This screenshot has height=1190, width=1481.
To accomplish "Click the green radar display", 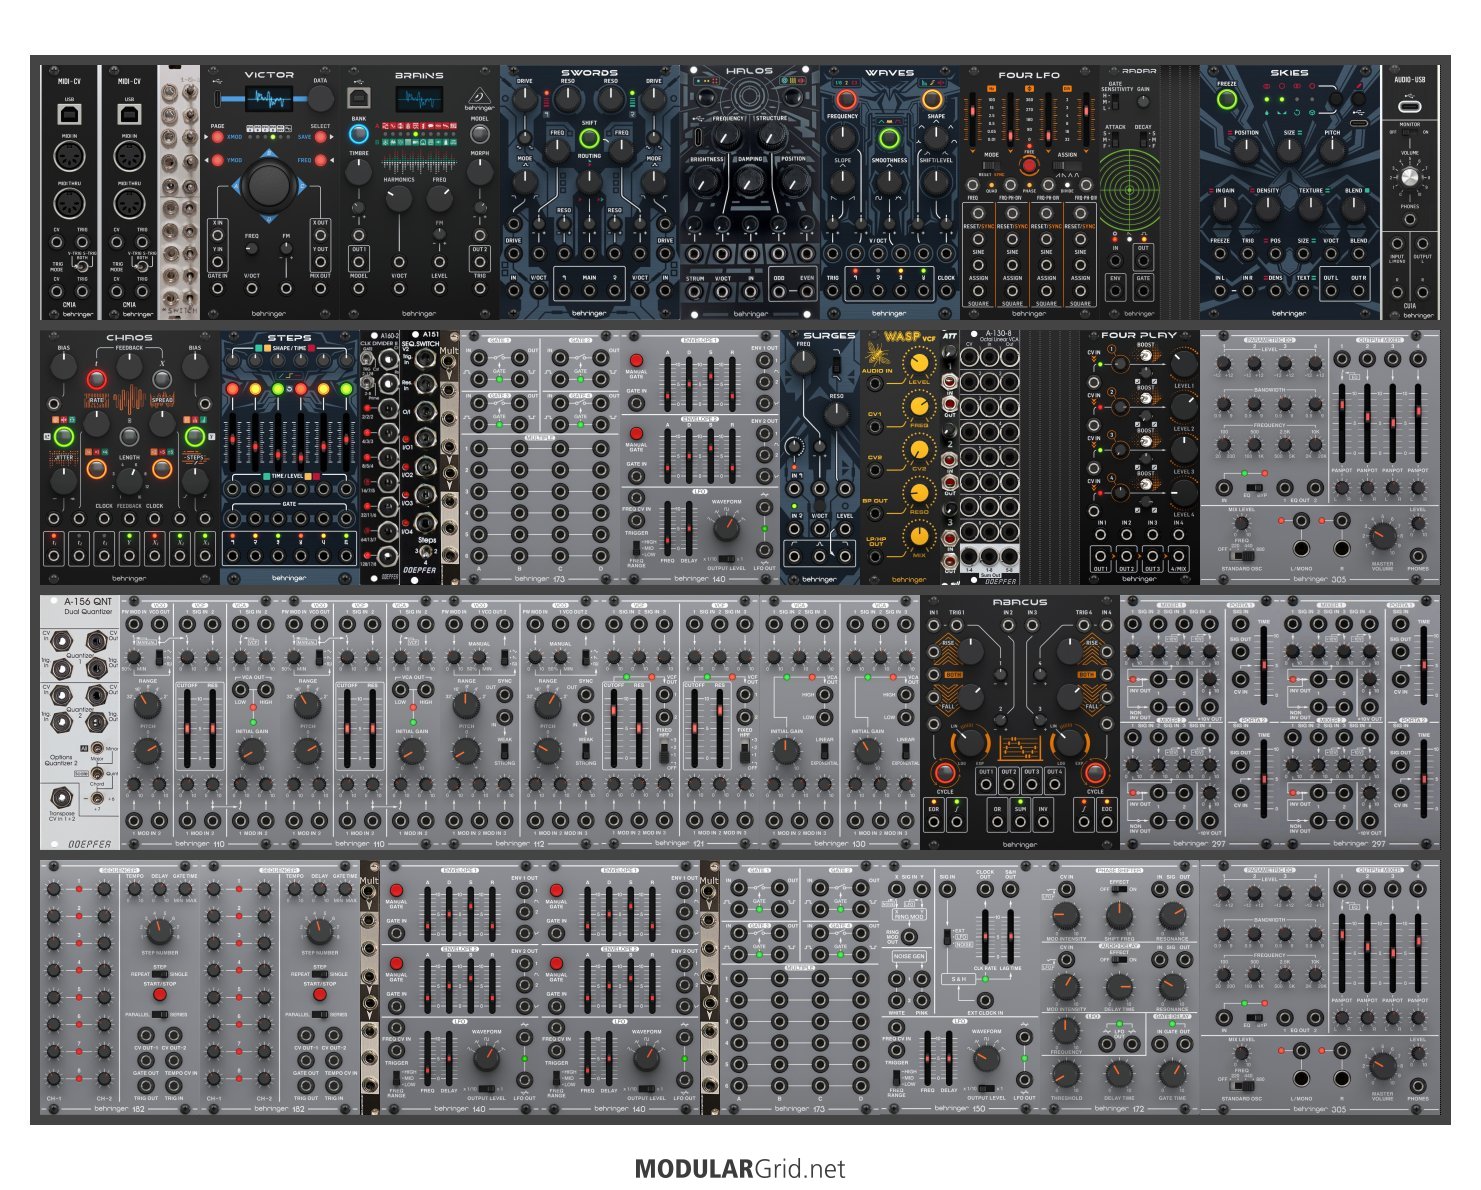I will [x=1131, y=190].
